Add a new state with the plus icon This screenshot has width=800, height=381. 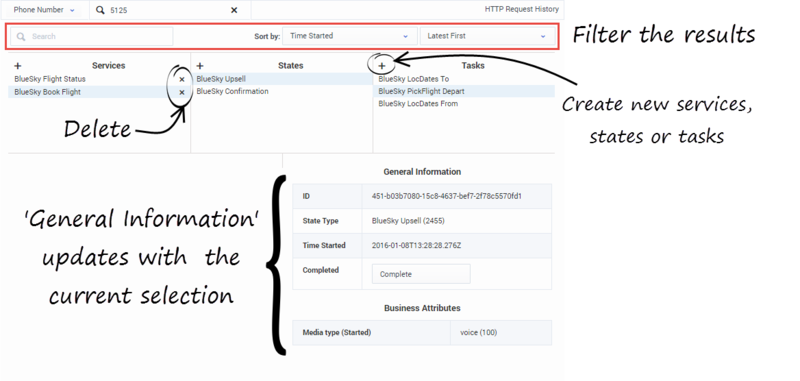[200, 66]
